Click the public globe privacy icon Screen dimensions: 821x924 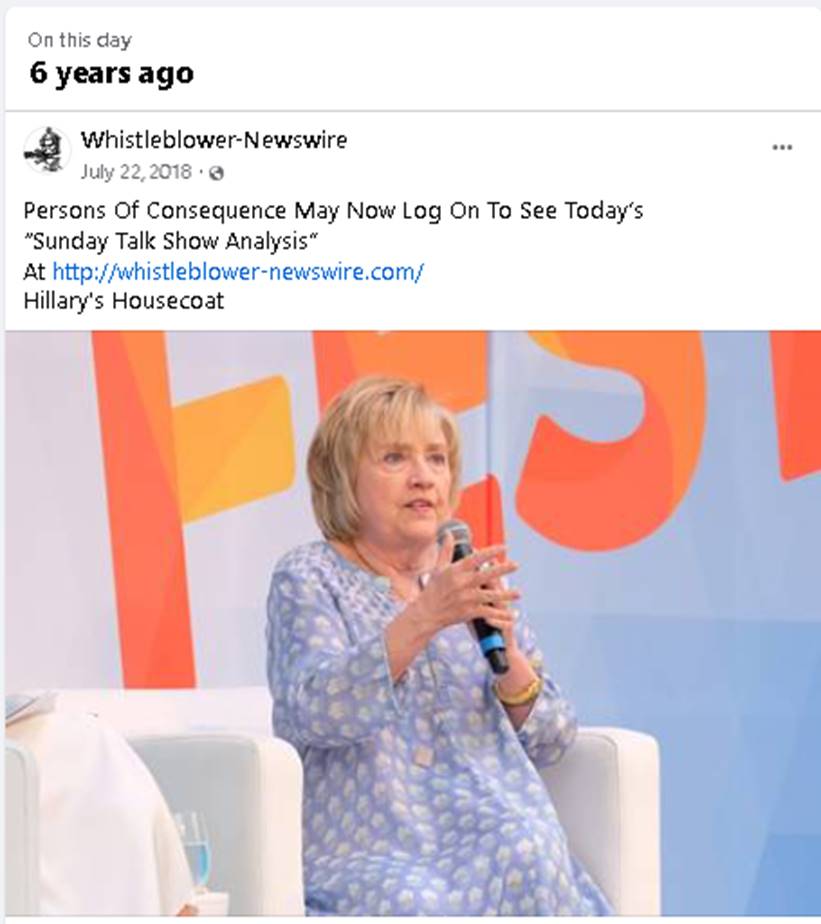point(216,173)
